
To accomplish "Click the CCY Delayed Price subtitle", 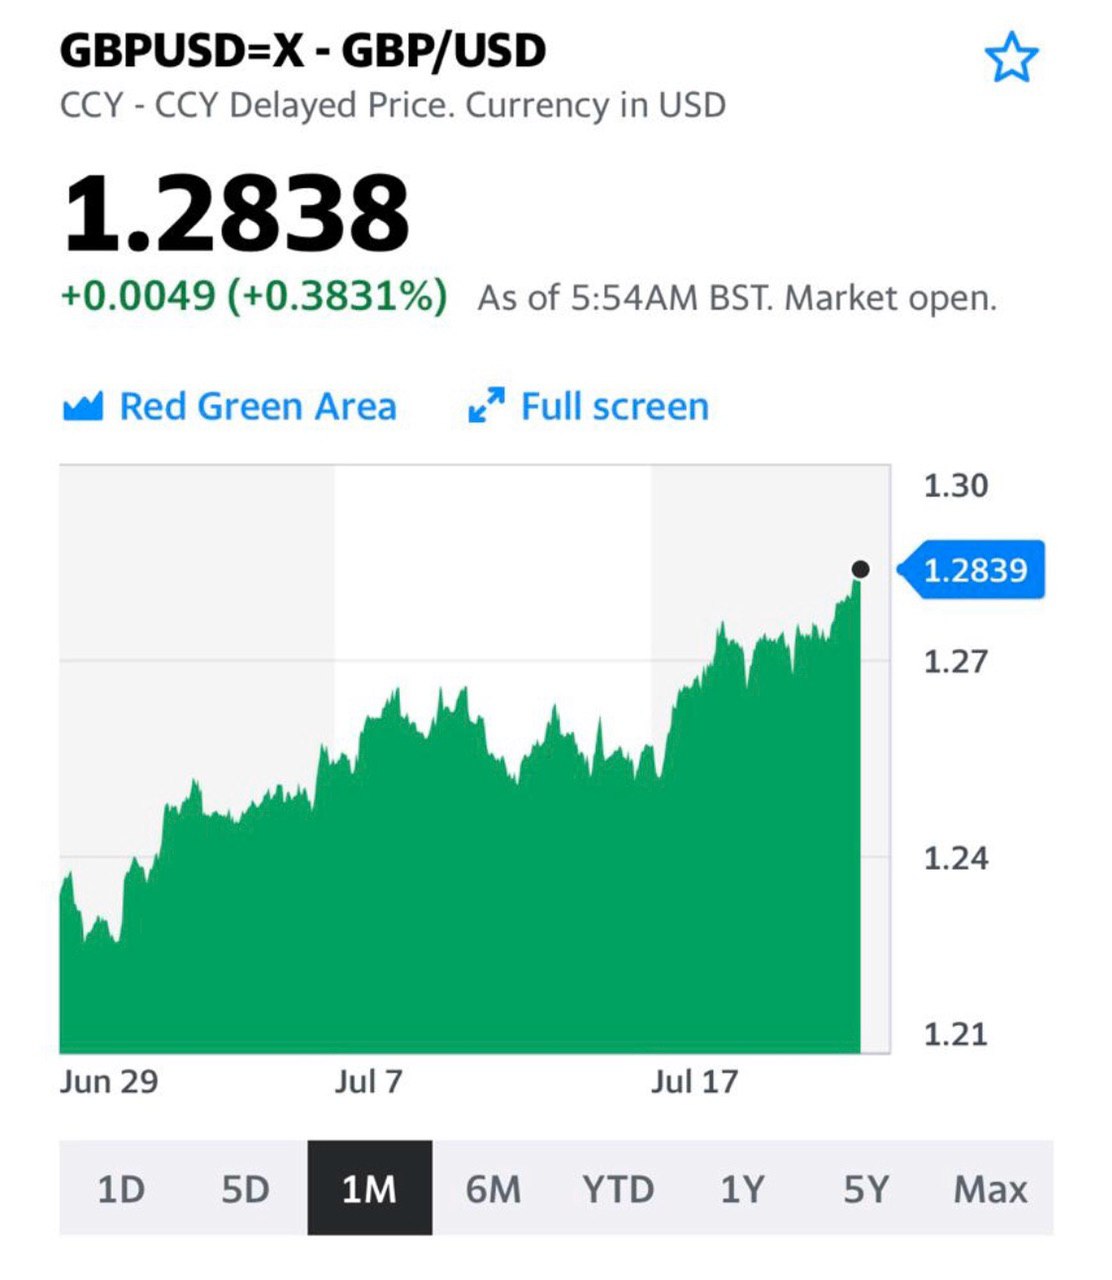I will [393, 105].
